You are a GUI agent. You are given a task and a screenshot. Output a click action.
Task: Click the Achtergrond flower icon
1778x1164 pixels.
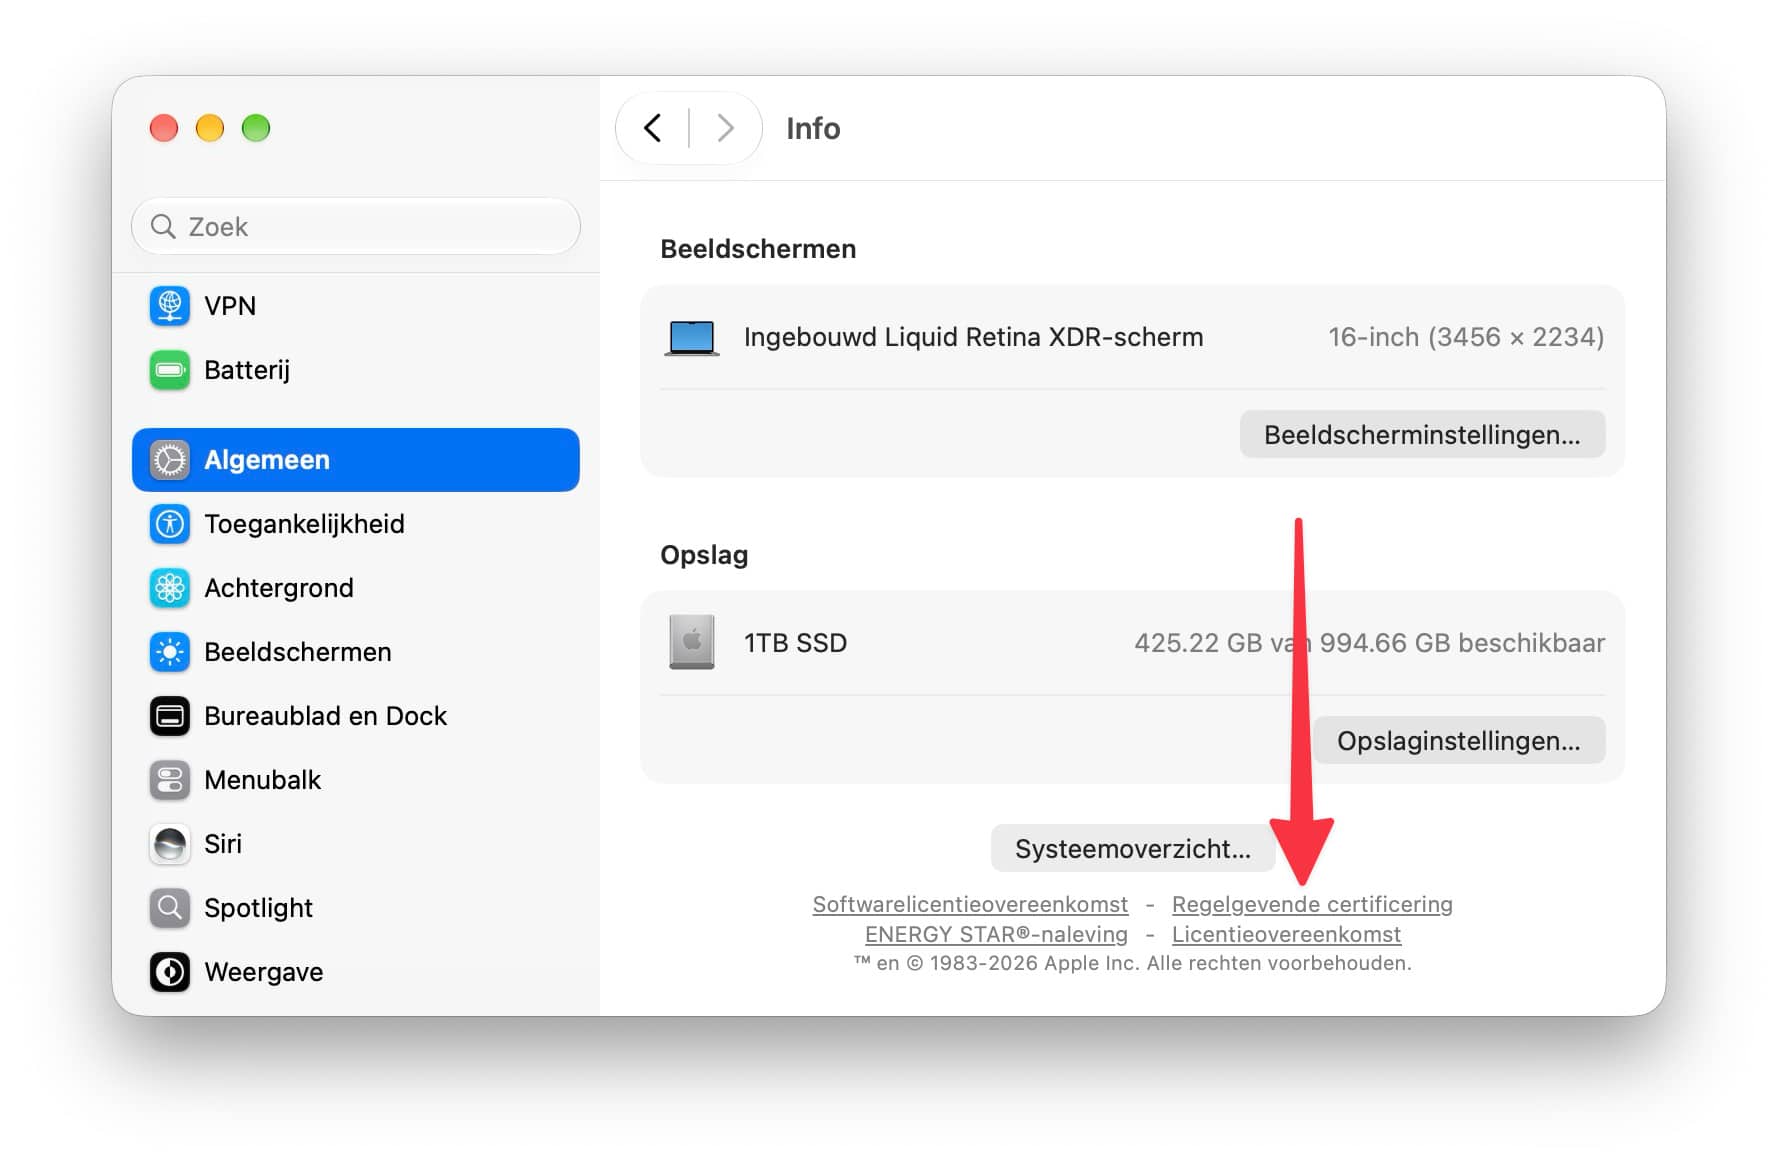click(170, 588)
